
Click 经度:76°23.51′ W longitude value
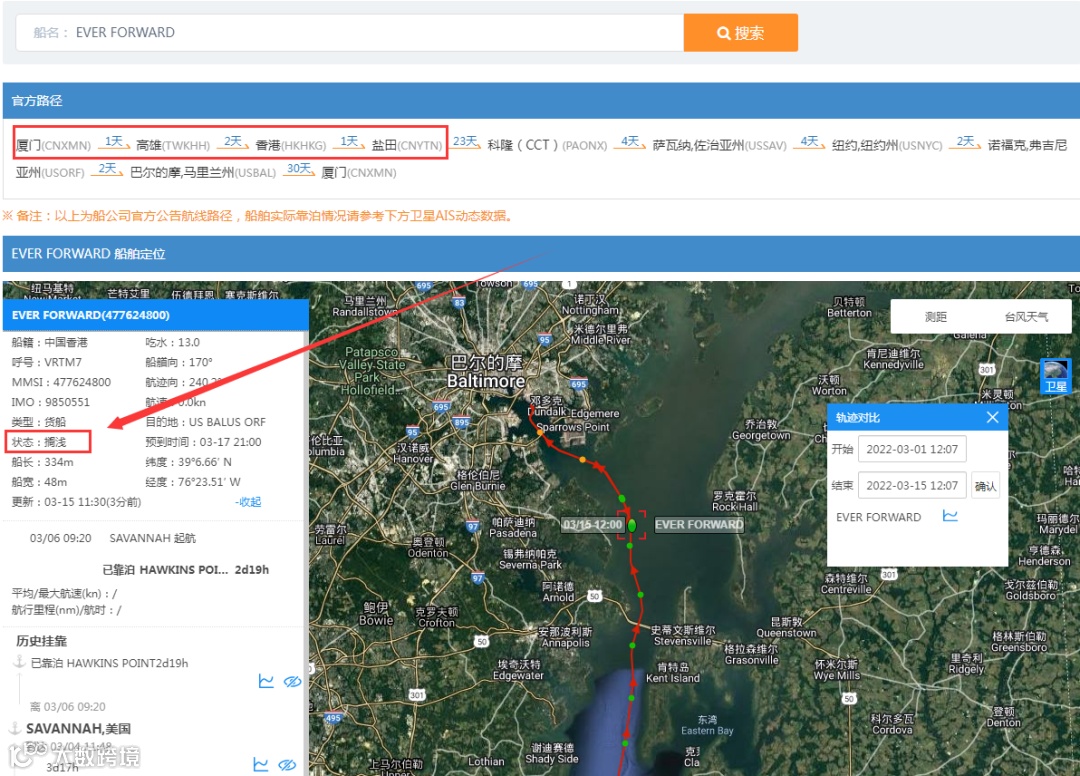193,482
